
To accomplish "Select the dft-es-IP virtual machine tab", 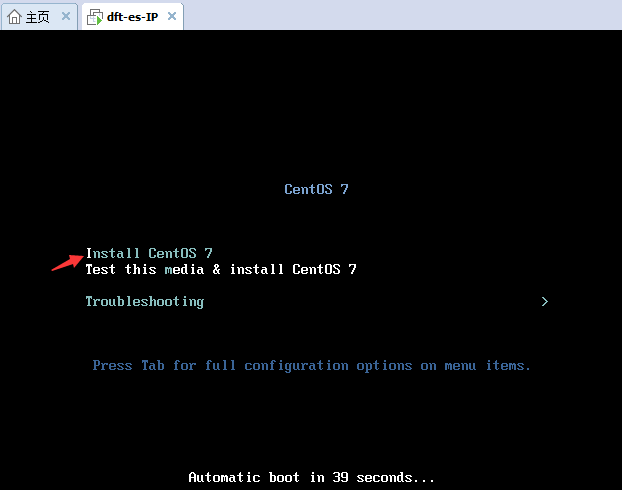I will pyautogui.click(x=132, y=17).
